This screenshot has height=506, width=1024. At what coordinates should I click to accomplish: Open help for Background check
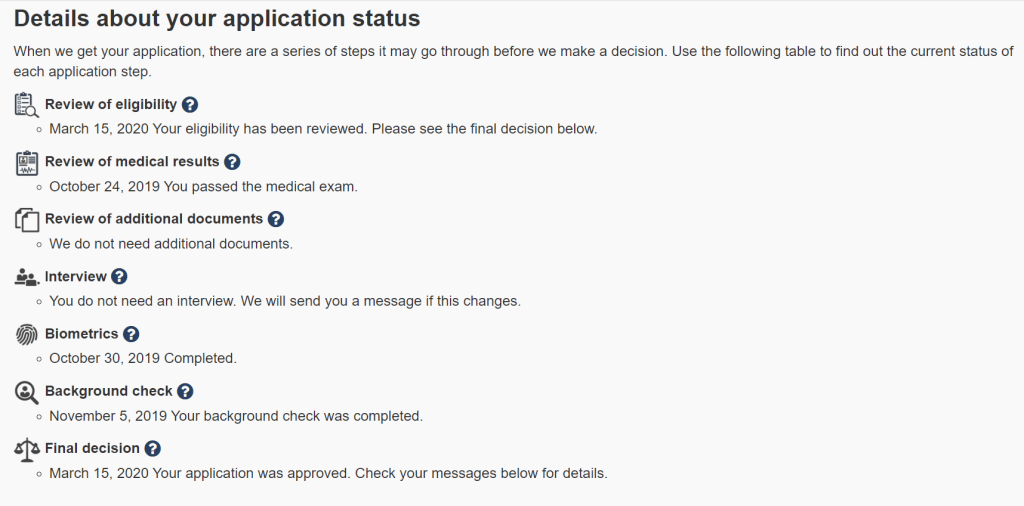(185, 392)
